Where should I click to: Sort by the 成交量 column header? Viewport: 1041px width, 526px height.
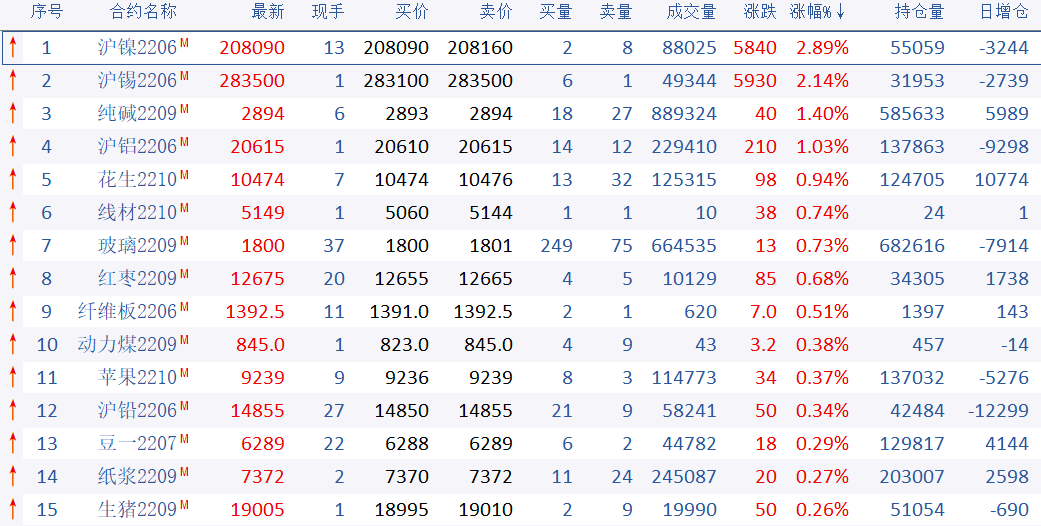click(691, 12)
